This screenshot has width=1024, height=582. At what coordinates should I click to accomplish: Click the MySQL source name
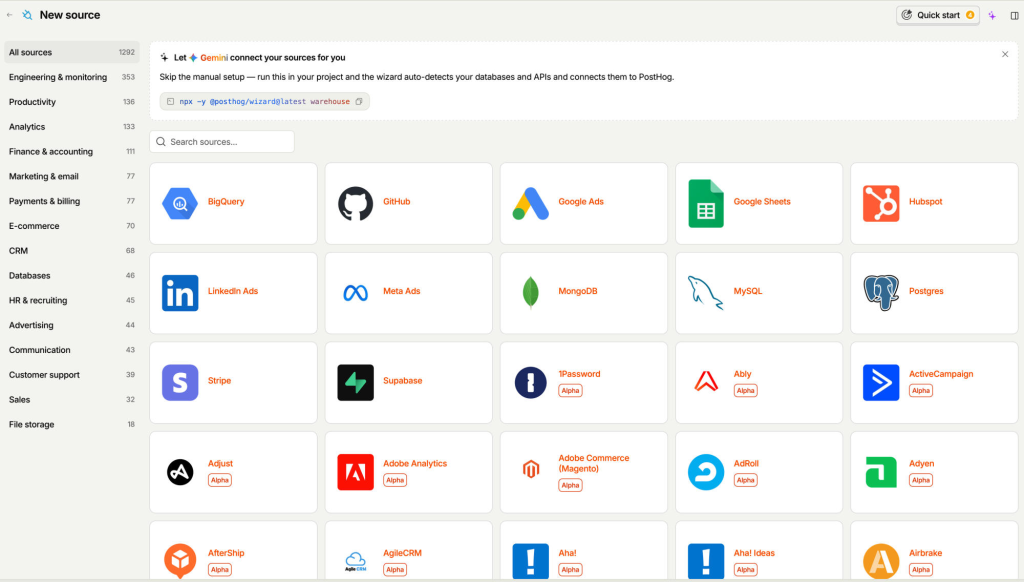748,291
